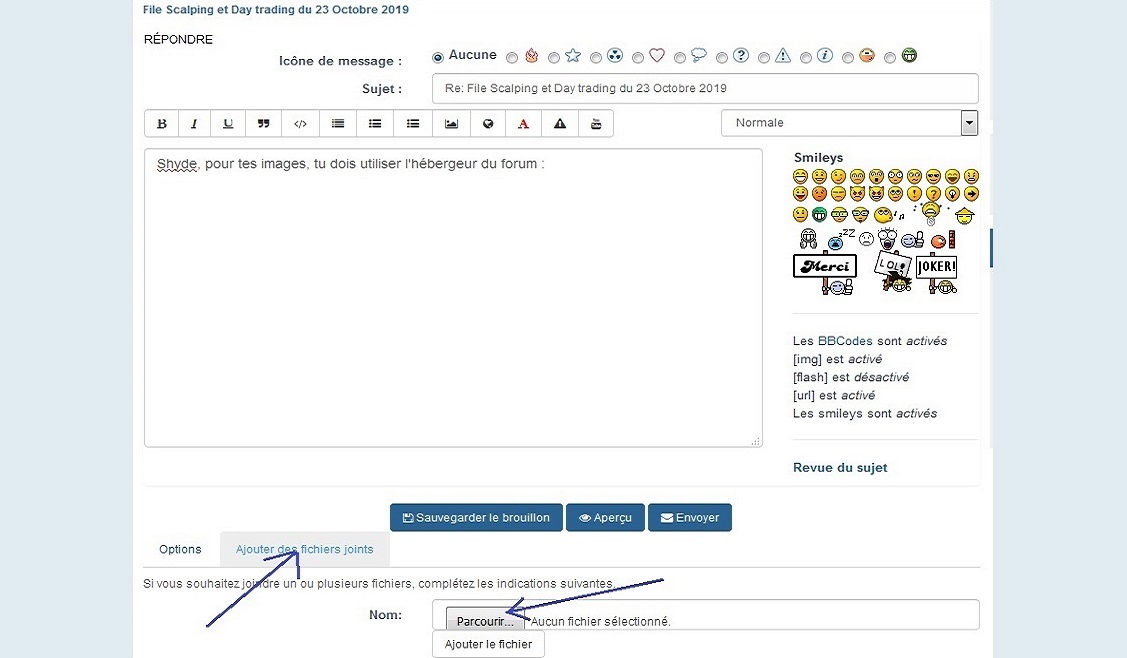
Task: Insert the grinning devil smiley
Action: [x=876, y=193]
